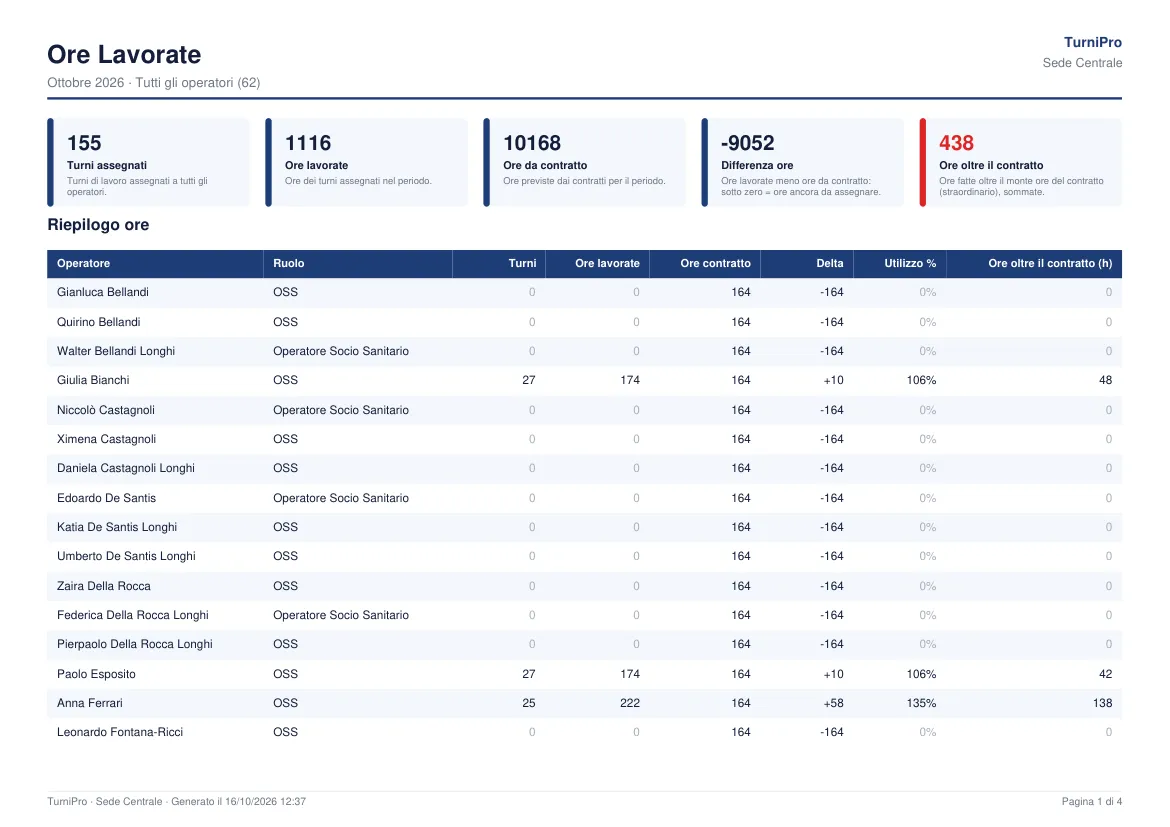The image size is (1170, 827).
Task: Select the "TurniPro" brand name in the header
Action: [x=1092, y=43]
